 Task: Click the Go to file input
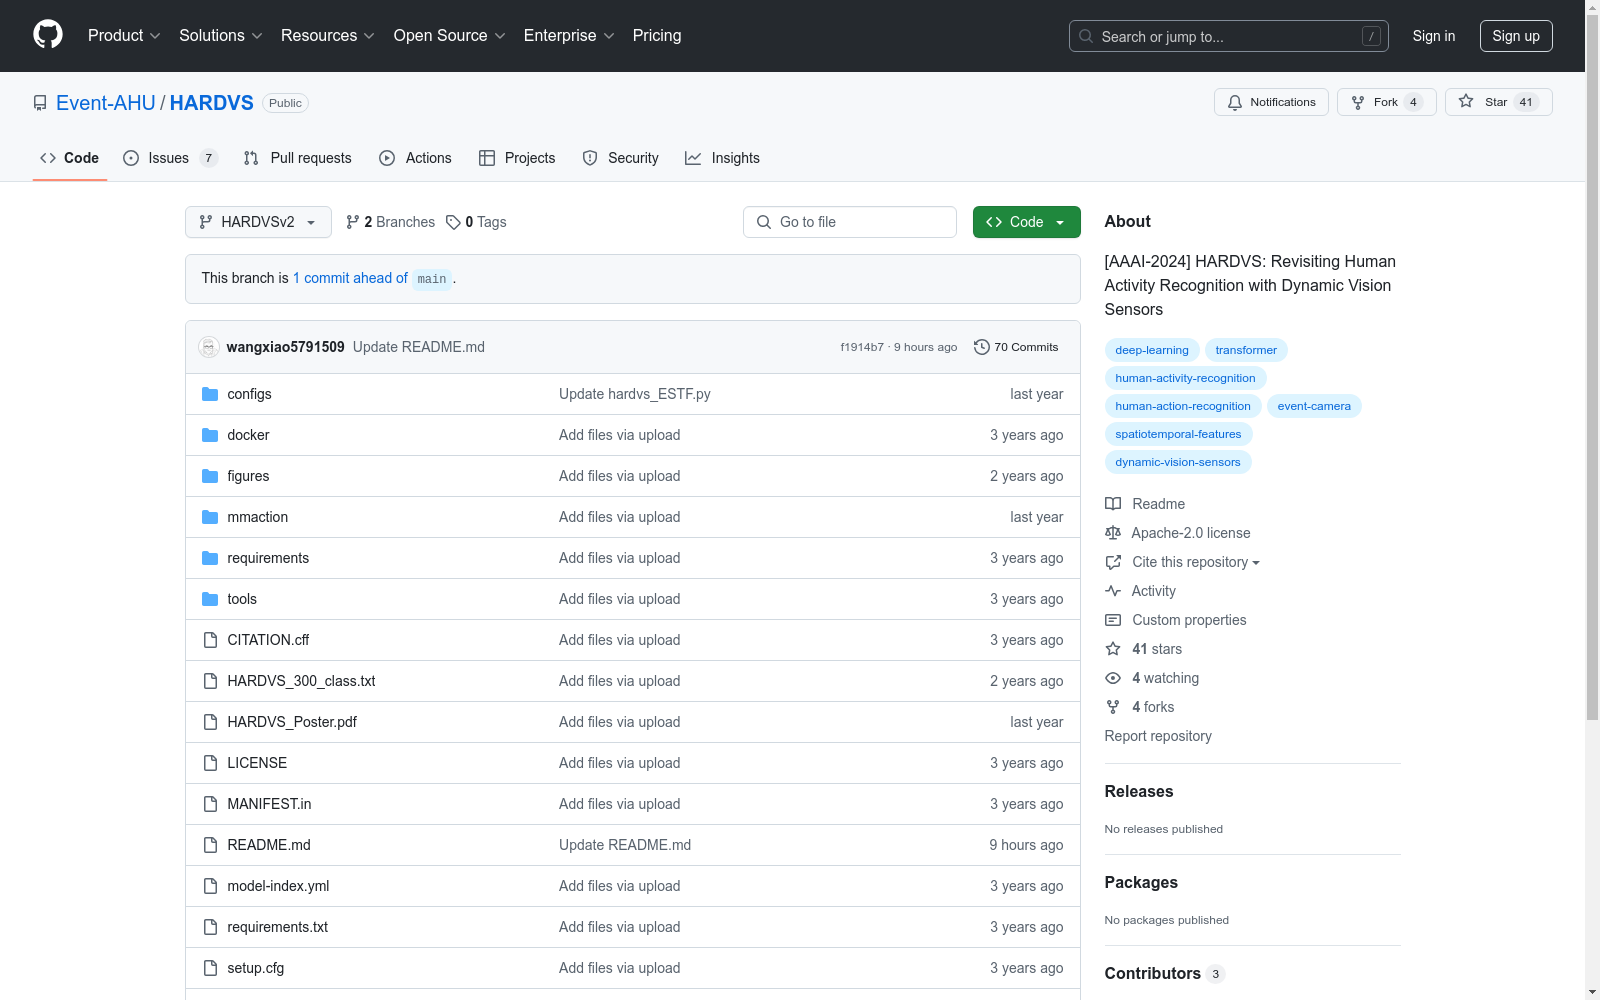click(850, 222)
